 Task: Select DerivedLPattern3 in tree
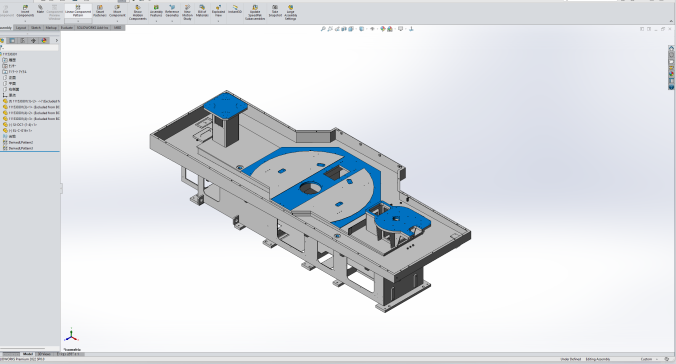[x=18, y=148]
